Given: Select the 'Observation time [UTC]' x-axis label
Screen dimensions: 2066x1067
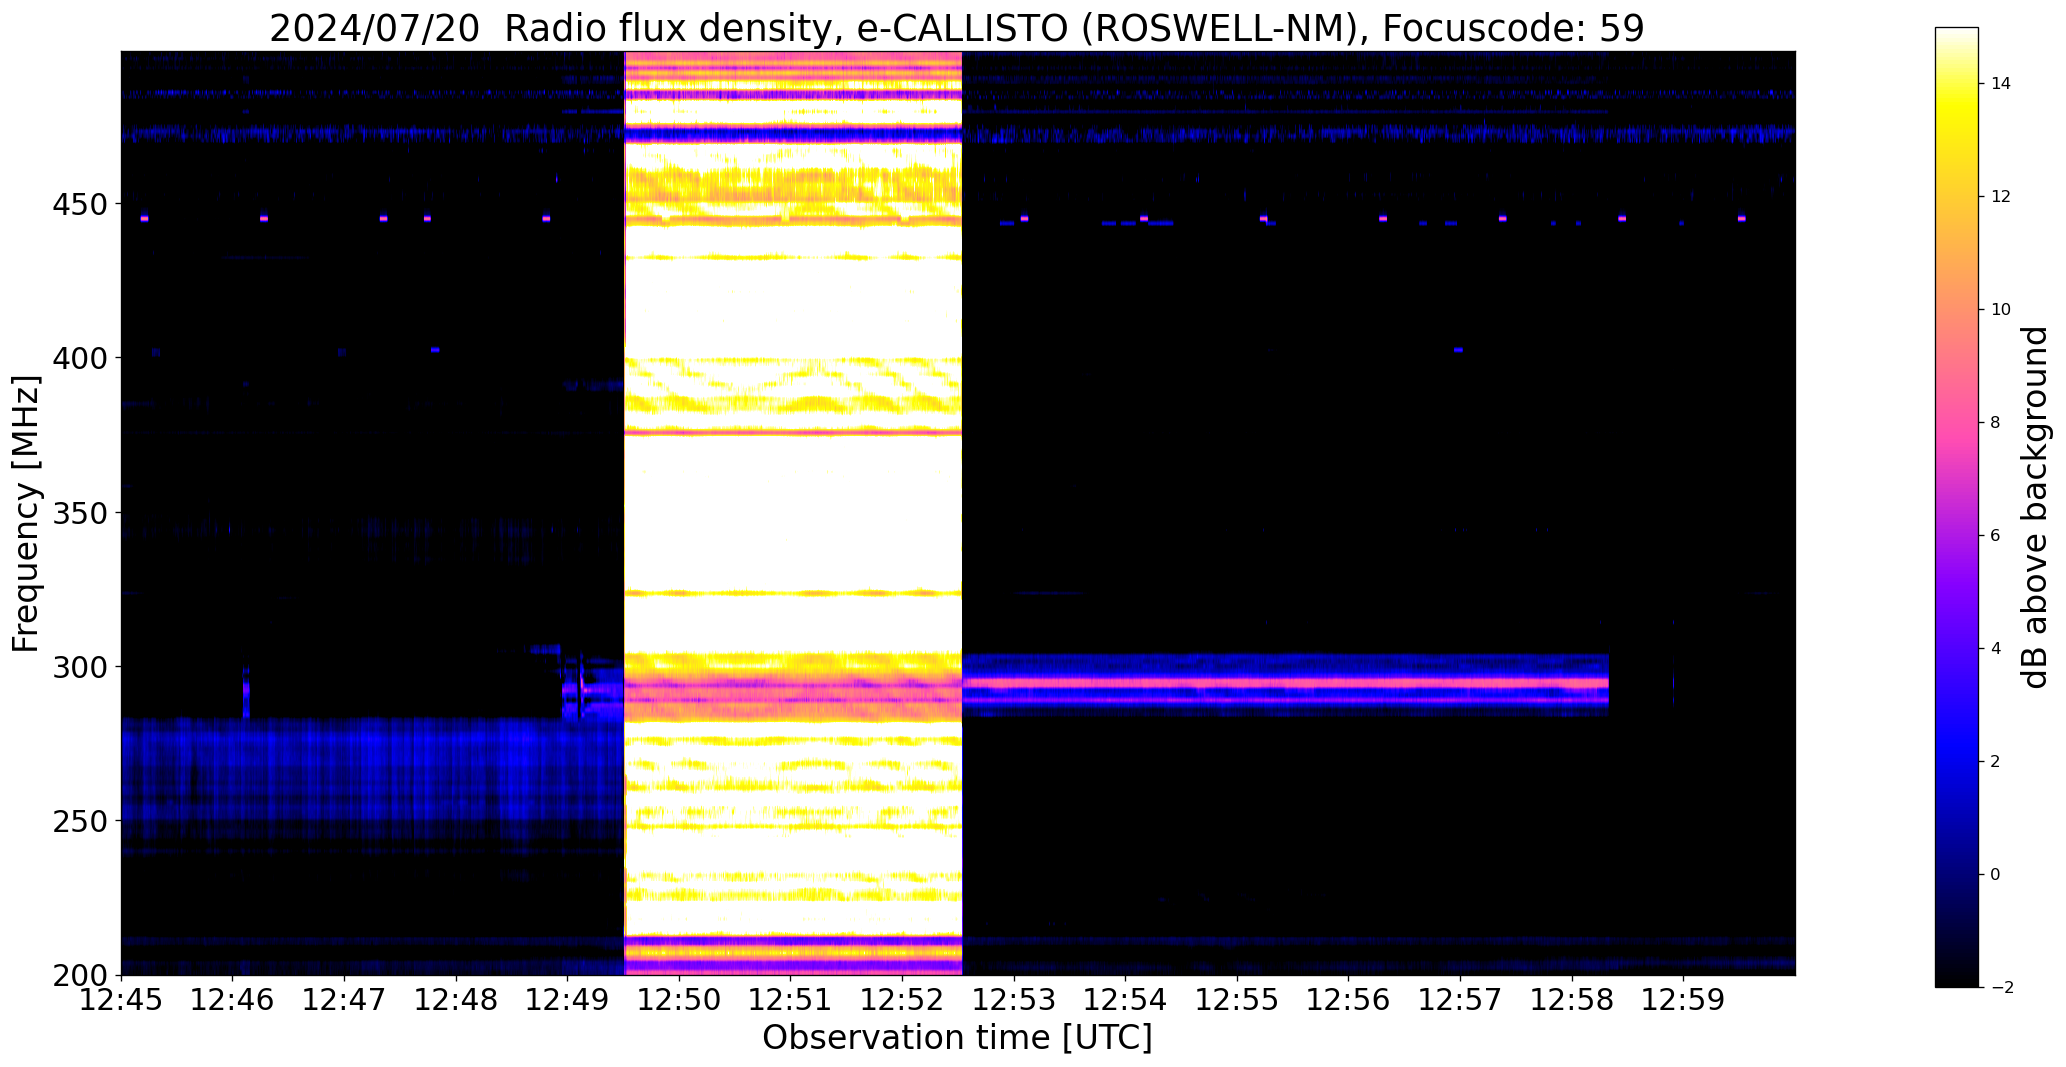Looking at the screenshot, I should [x=957, y=1037].
